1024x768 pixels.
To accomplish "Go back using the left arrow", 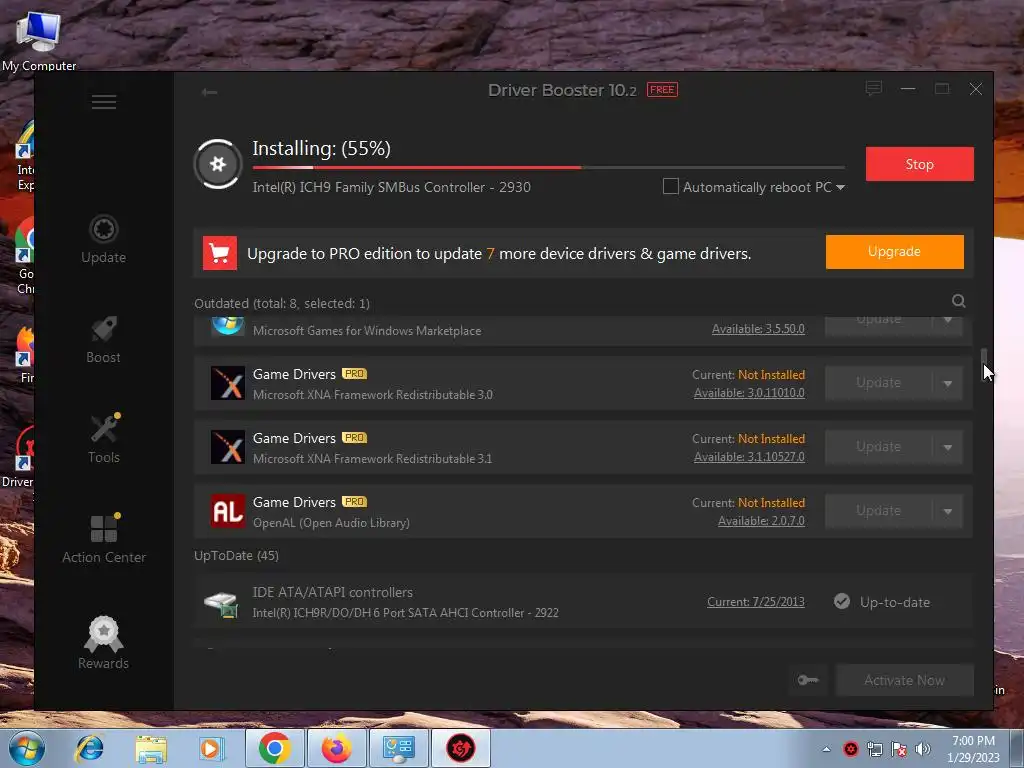I will point(209,92).
